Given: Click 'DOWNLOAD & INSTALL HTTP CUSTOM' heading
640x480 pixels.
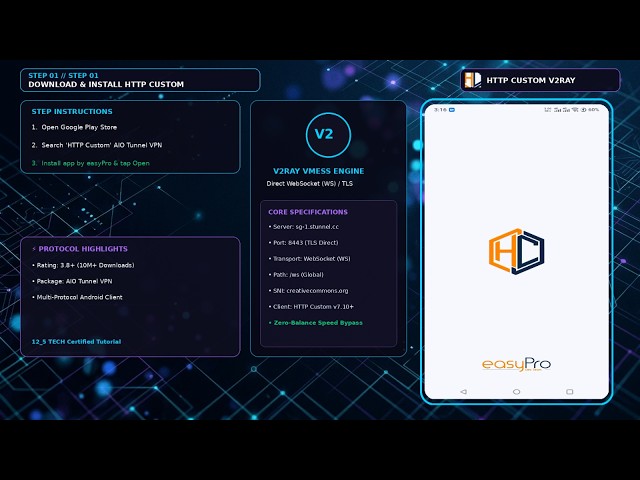Looking at the screenshot, I should 106,84.
